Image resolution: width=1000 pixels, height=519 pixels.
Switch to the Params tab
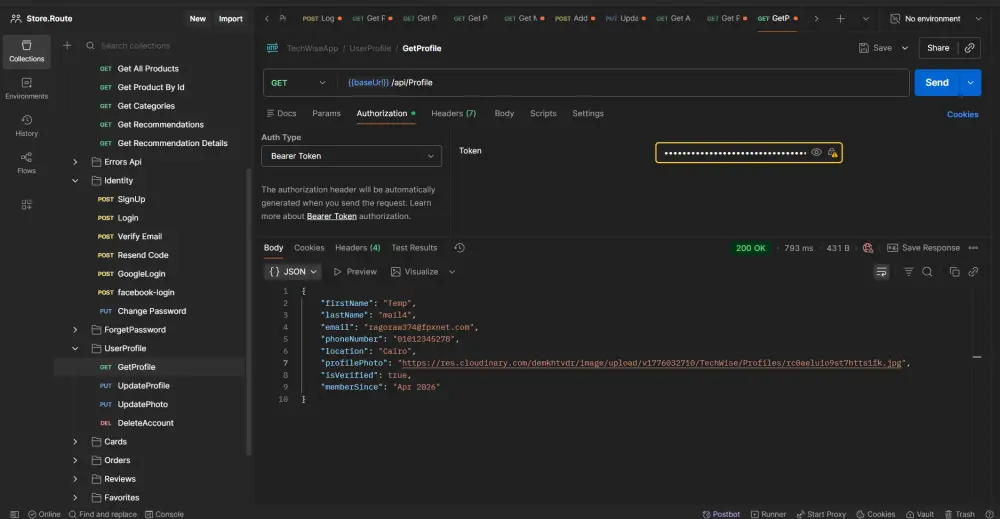(x=326, y=113)
